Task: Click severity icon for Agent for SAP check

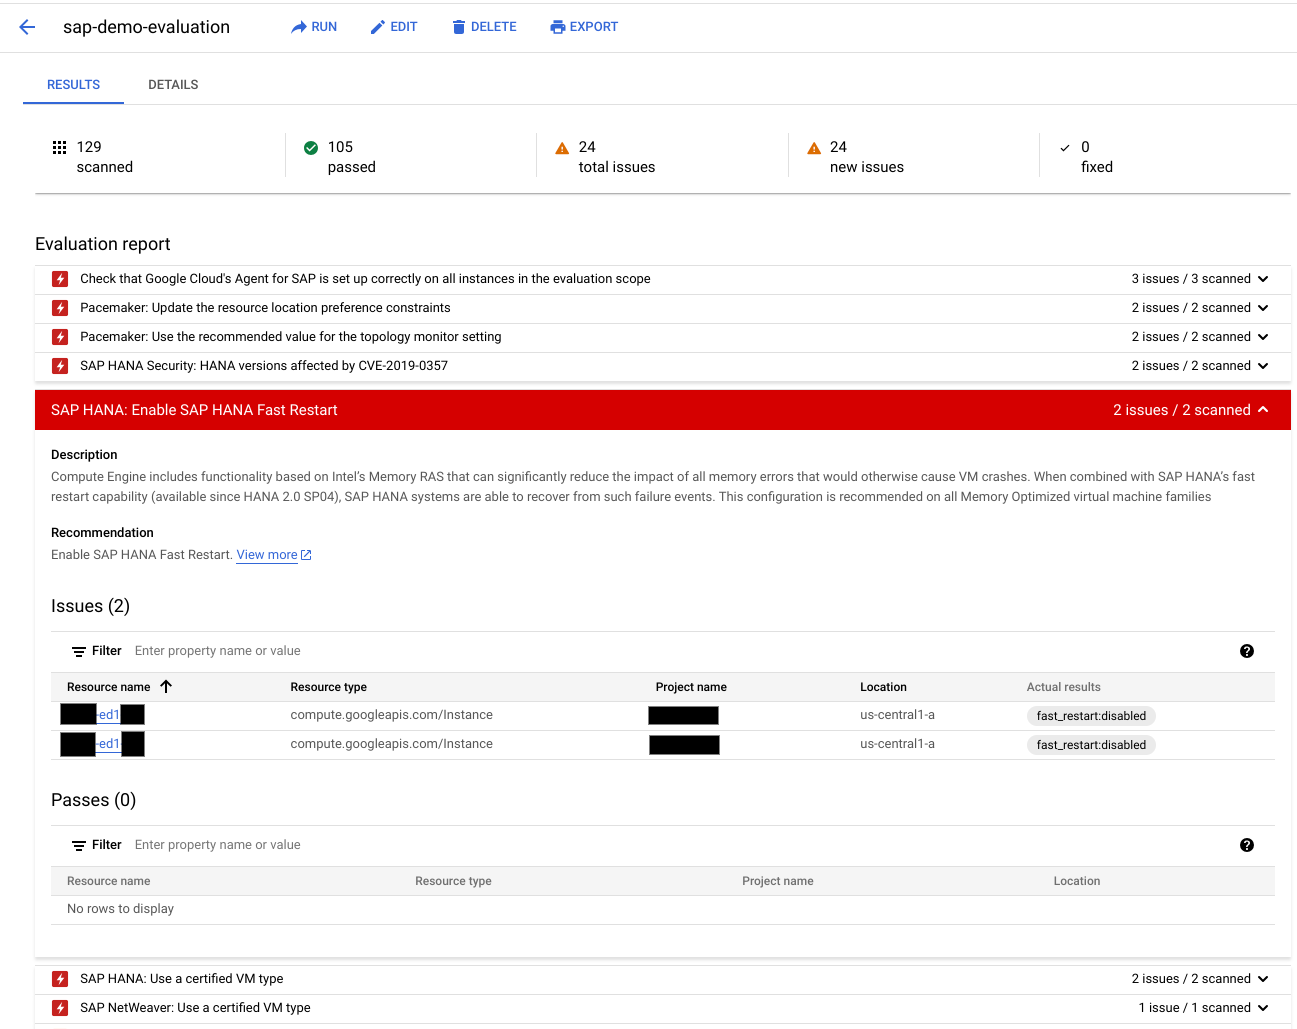Action: click(x=60, y=279)
